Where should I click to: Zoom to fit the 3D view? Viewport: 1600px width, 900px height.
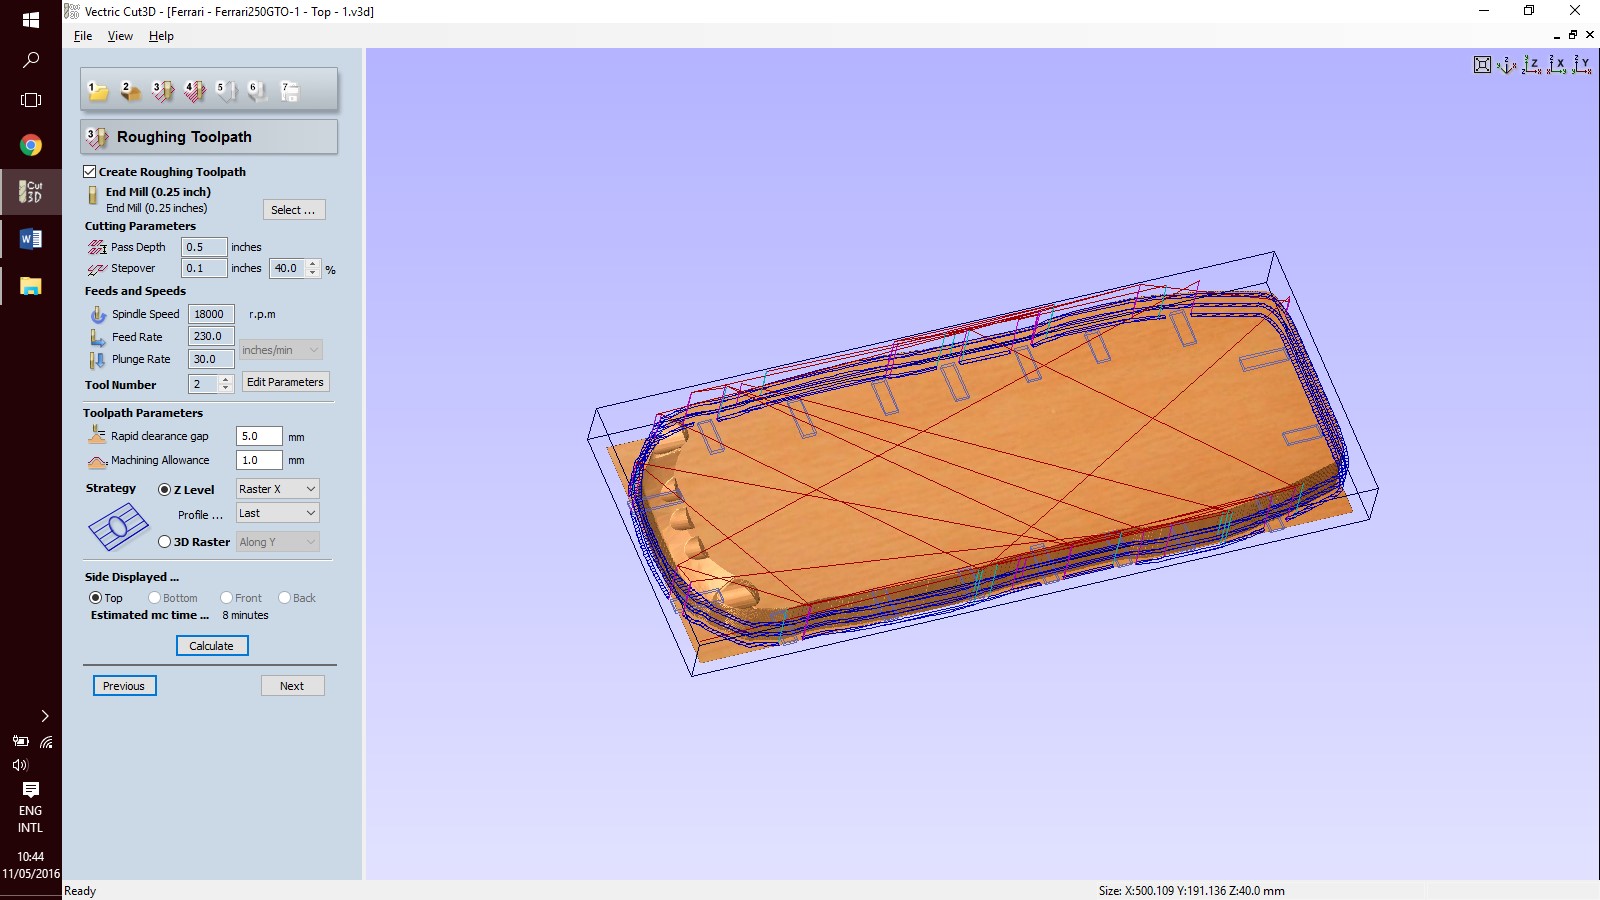click(x=1482, y=65)
